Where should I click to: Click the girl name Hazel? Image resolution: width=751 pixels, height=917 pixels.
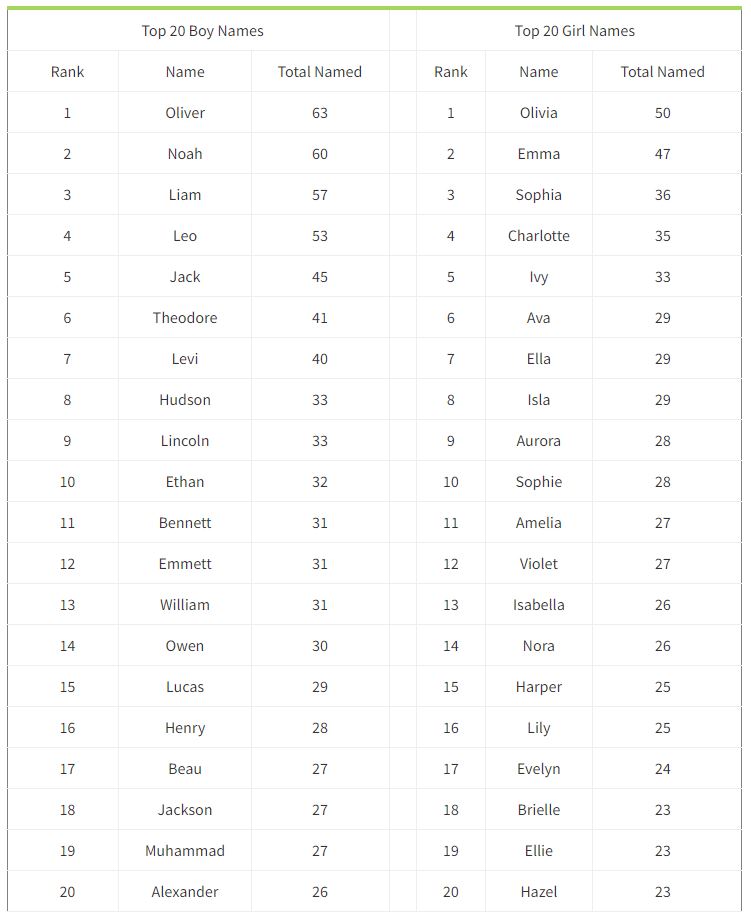pos(539,892)
